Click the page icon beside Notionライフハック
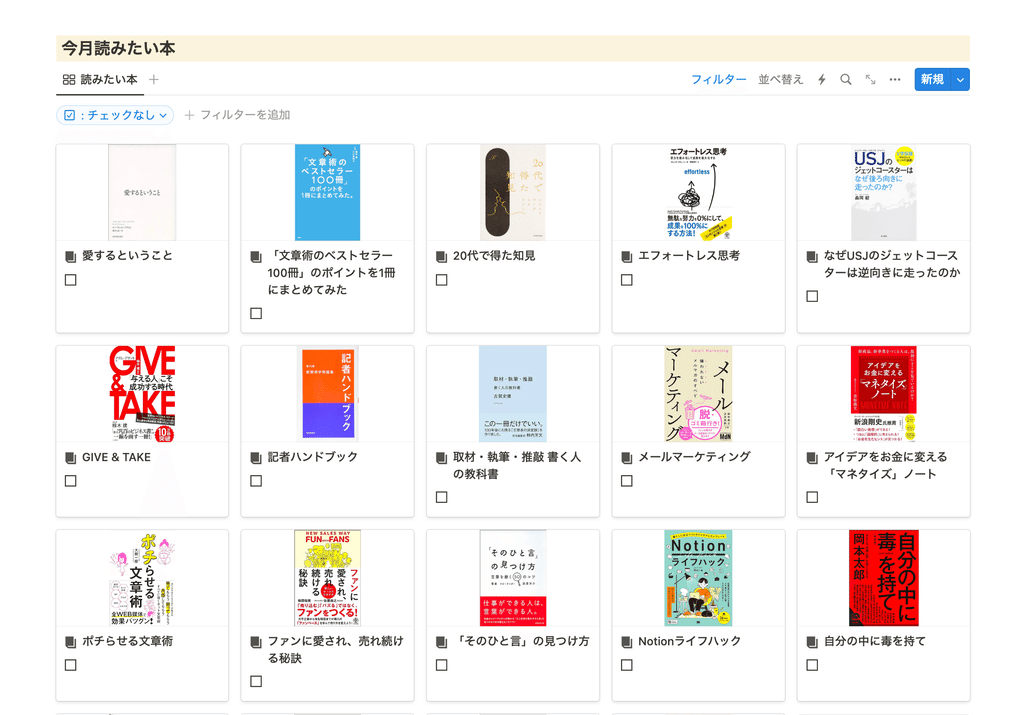This screenshot has width=1024, height=715. (x=627, y=642)
